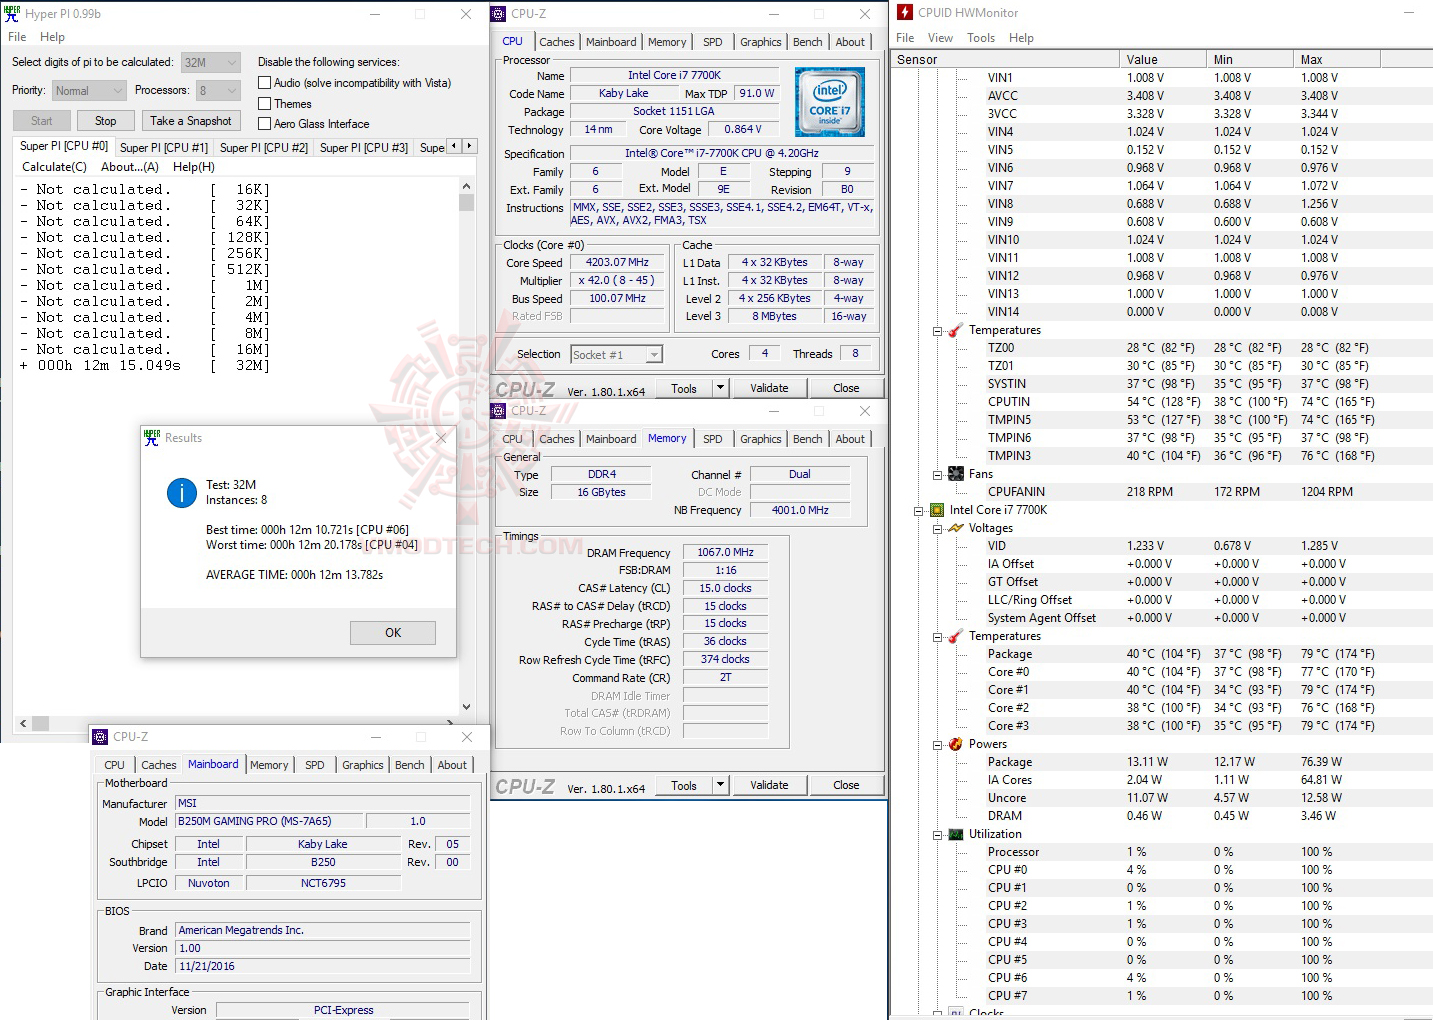Check the Themes checkbox
This screenshot has height=1020, width=1433.
tap(265, 103)
